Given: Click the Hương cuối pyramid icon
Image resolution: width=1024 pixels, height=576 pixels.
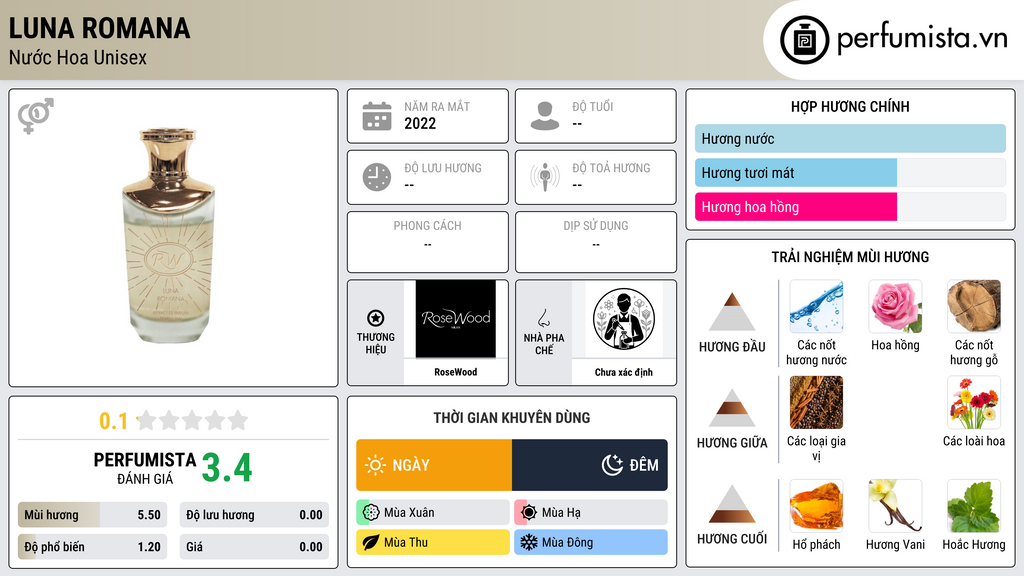Looking at the screenshot, I should (x=732, y=504).
